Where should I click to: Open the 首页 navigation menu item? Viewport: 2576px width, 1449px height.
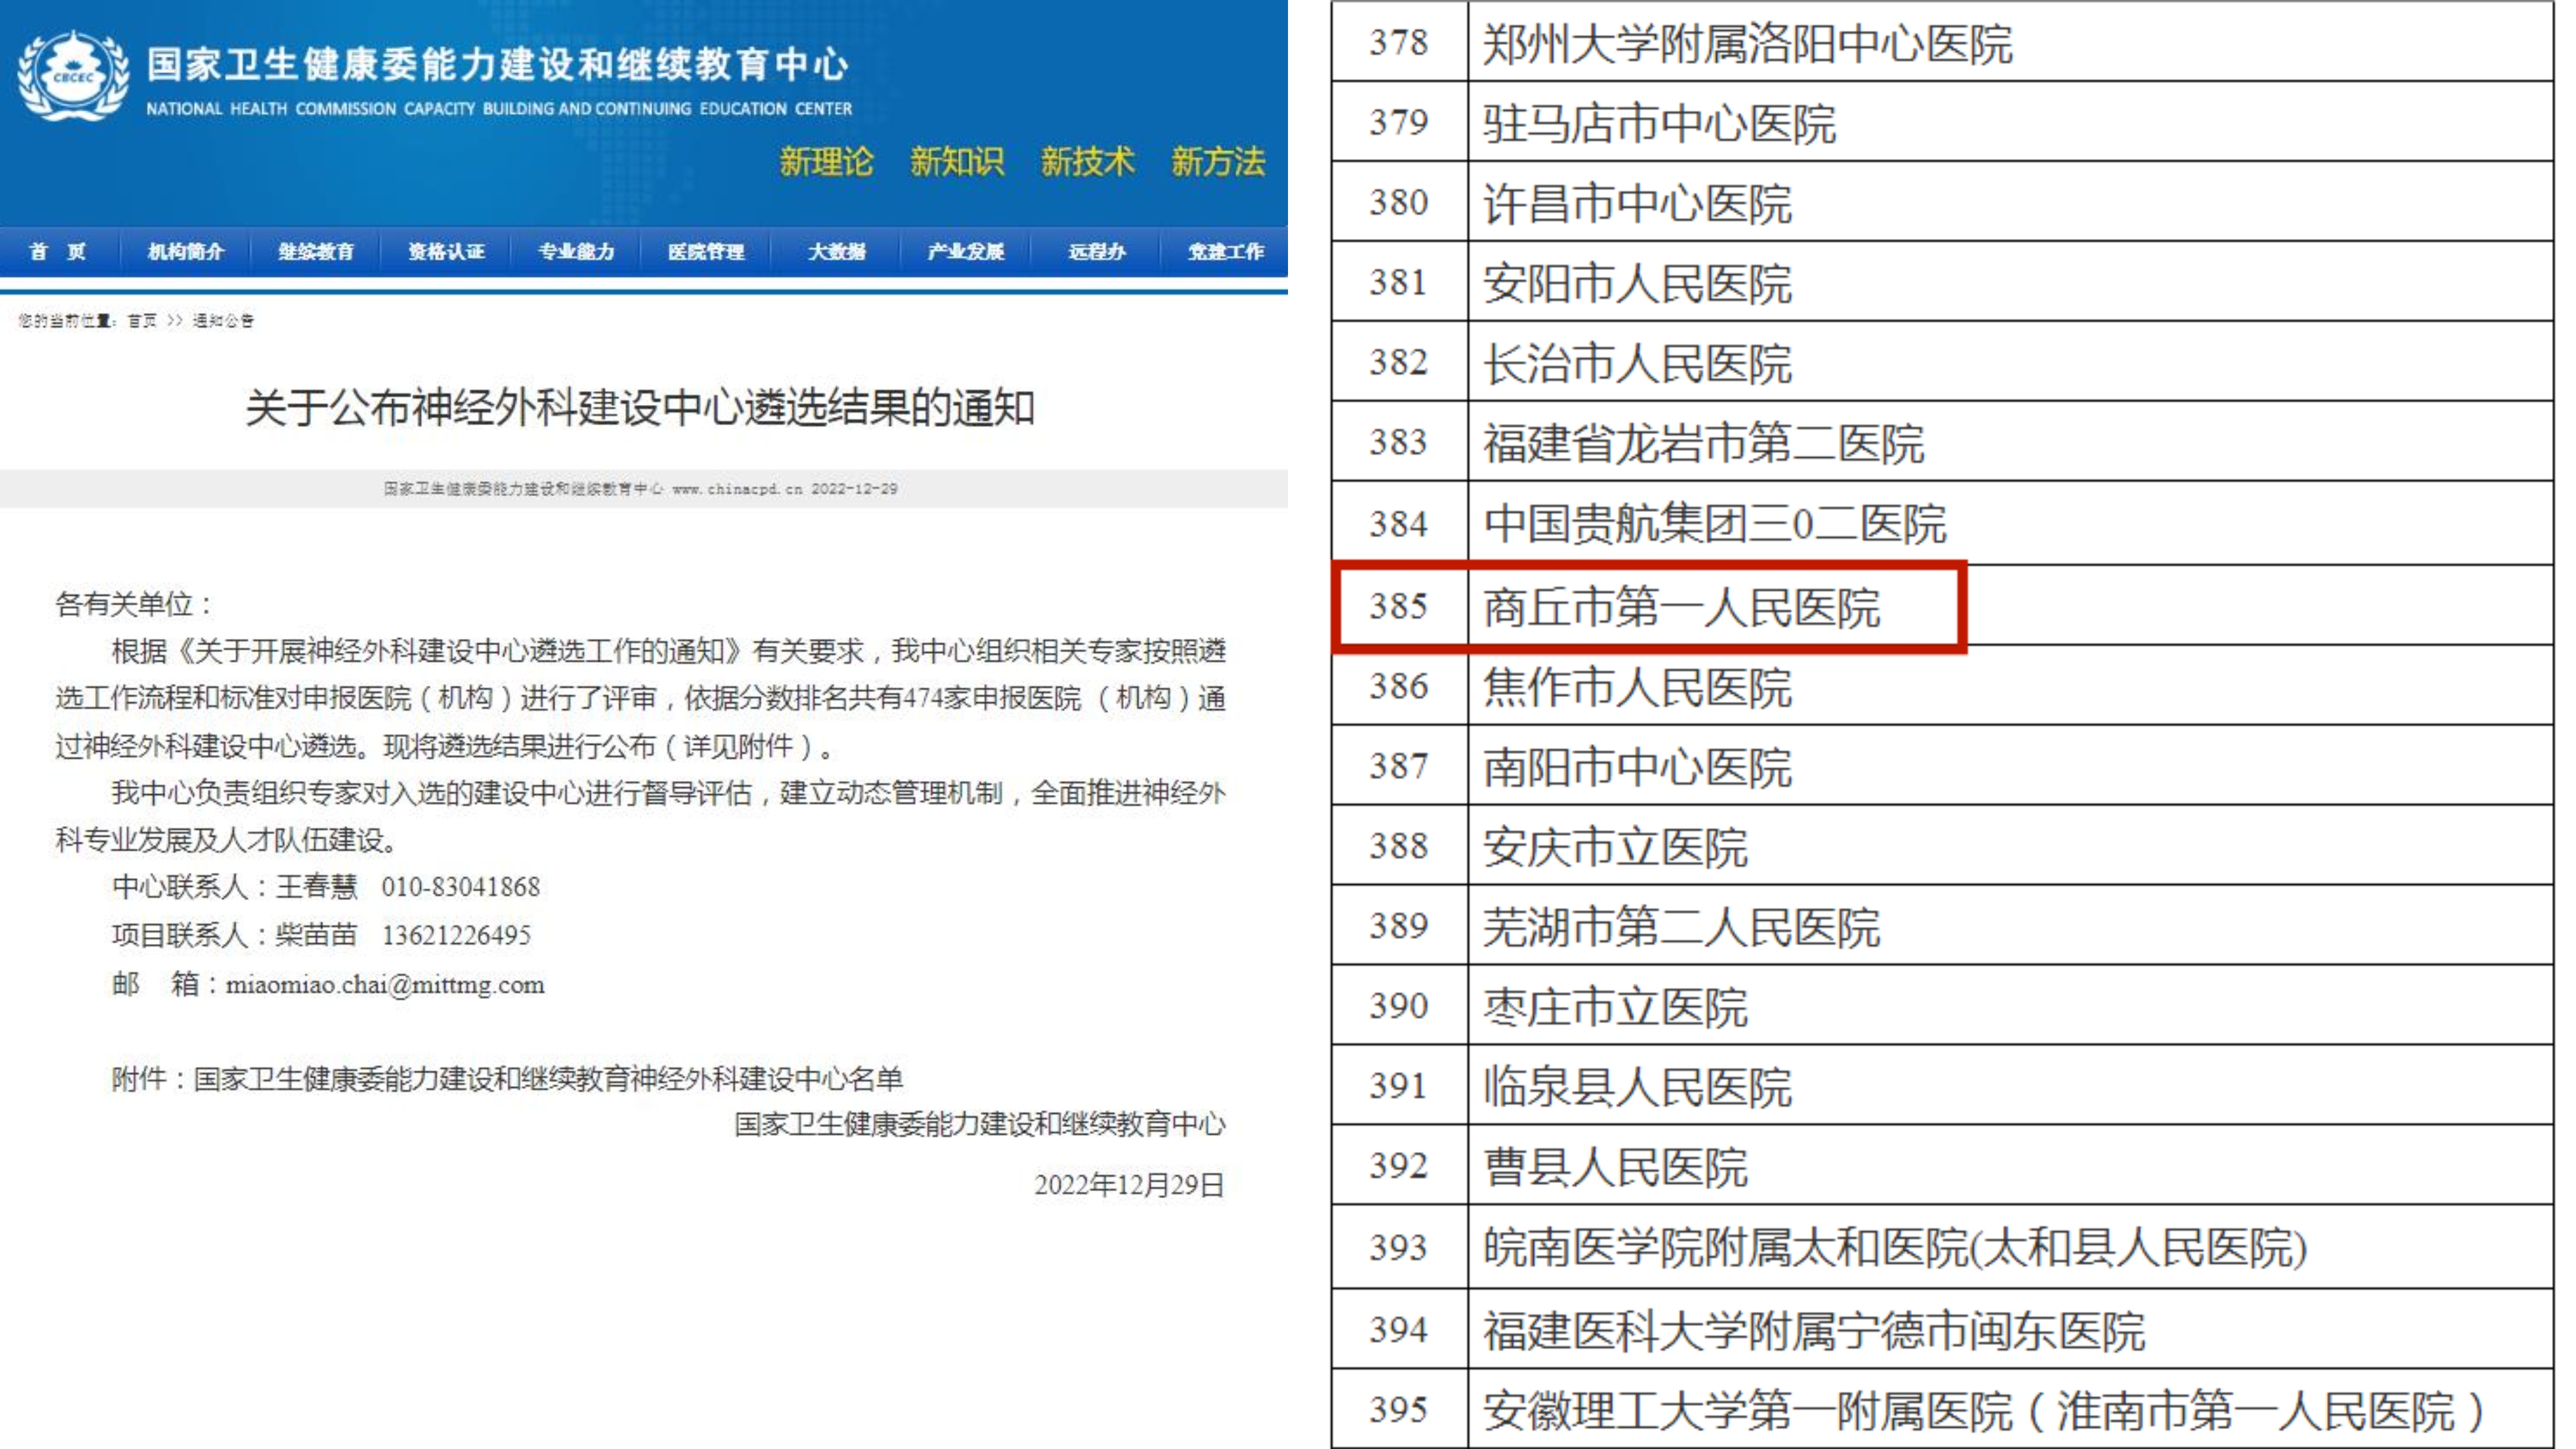tap(58, 252)
